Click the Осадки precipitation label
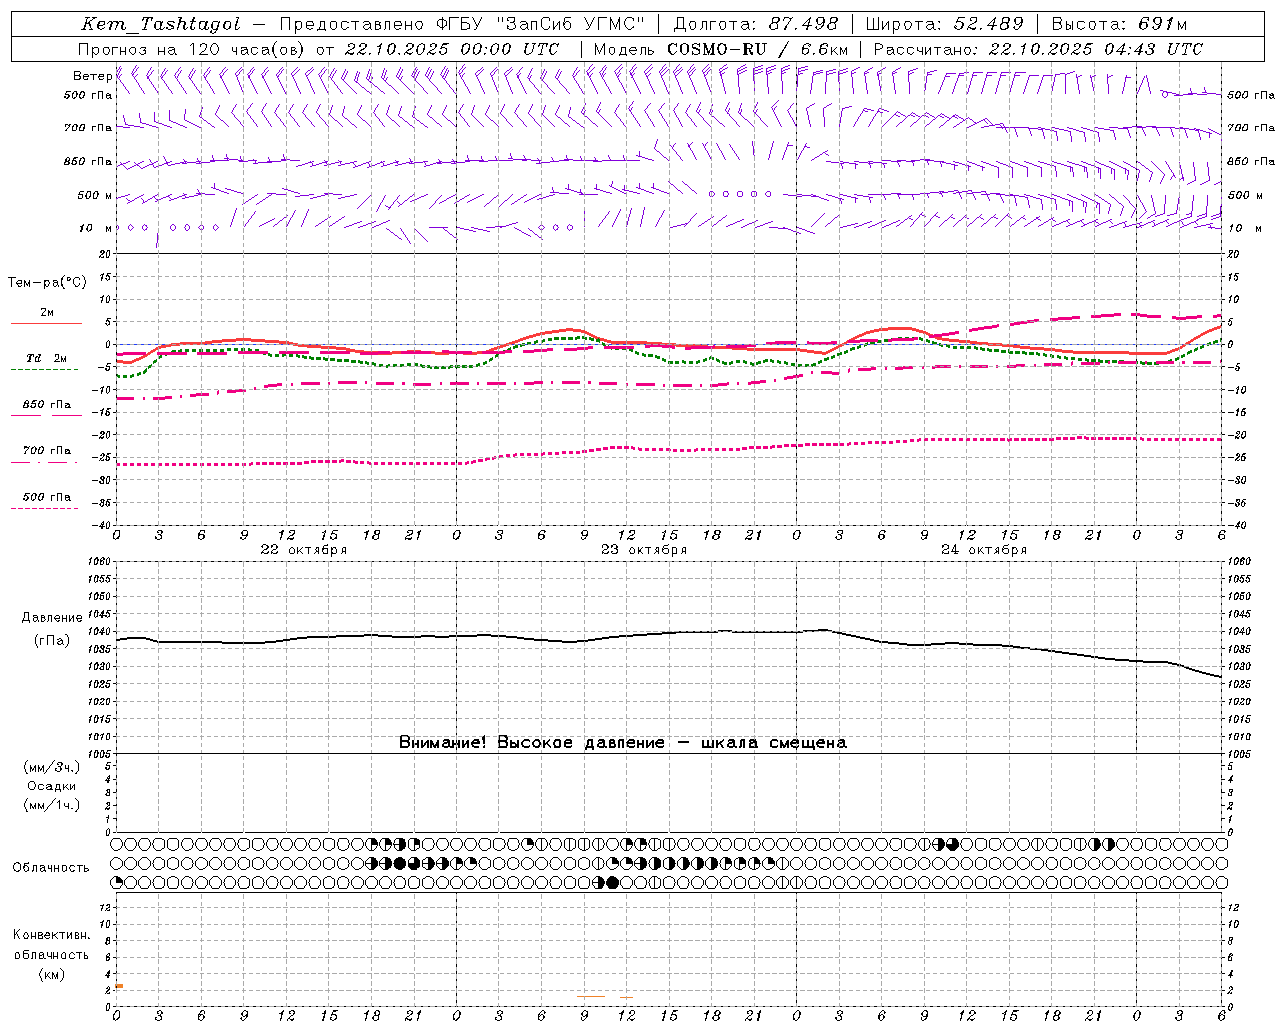The width and height of the screenshot is (1280, 1024). (51, 786)
